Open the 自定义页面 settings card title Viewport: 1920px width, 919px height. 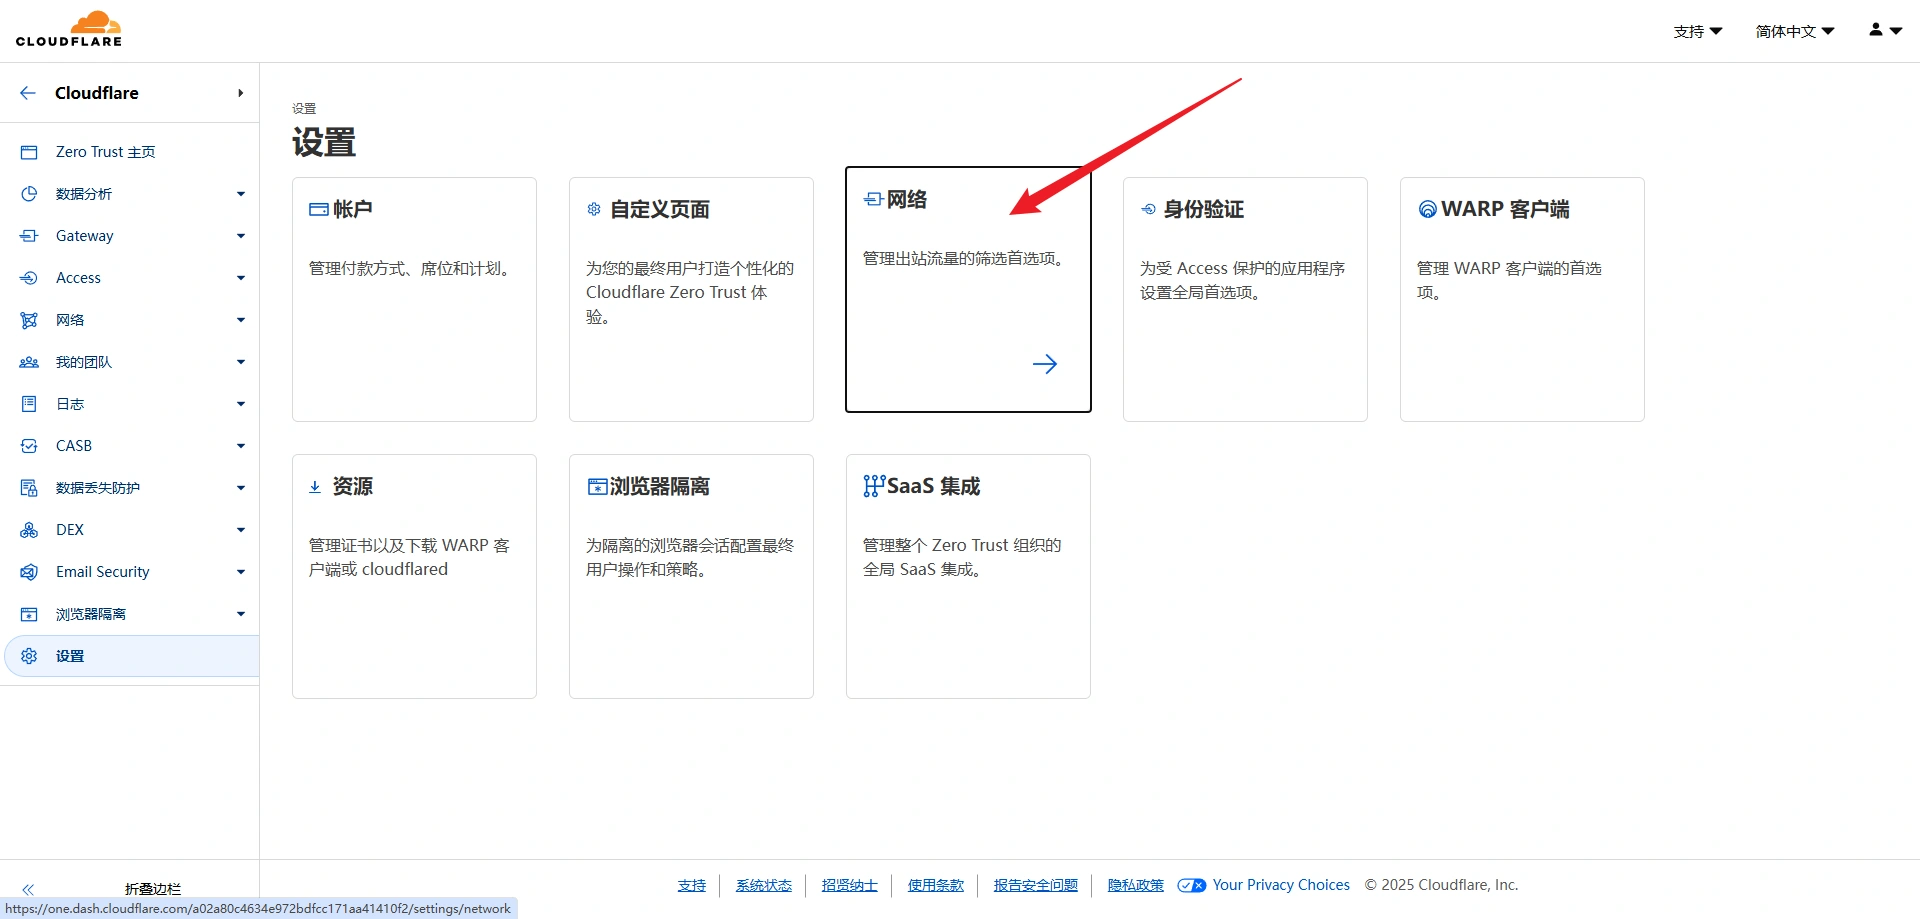tap(660, 209)
